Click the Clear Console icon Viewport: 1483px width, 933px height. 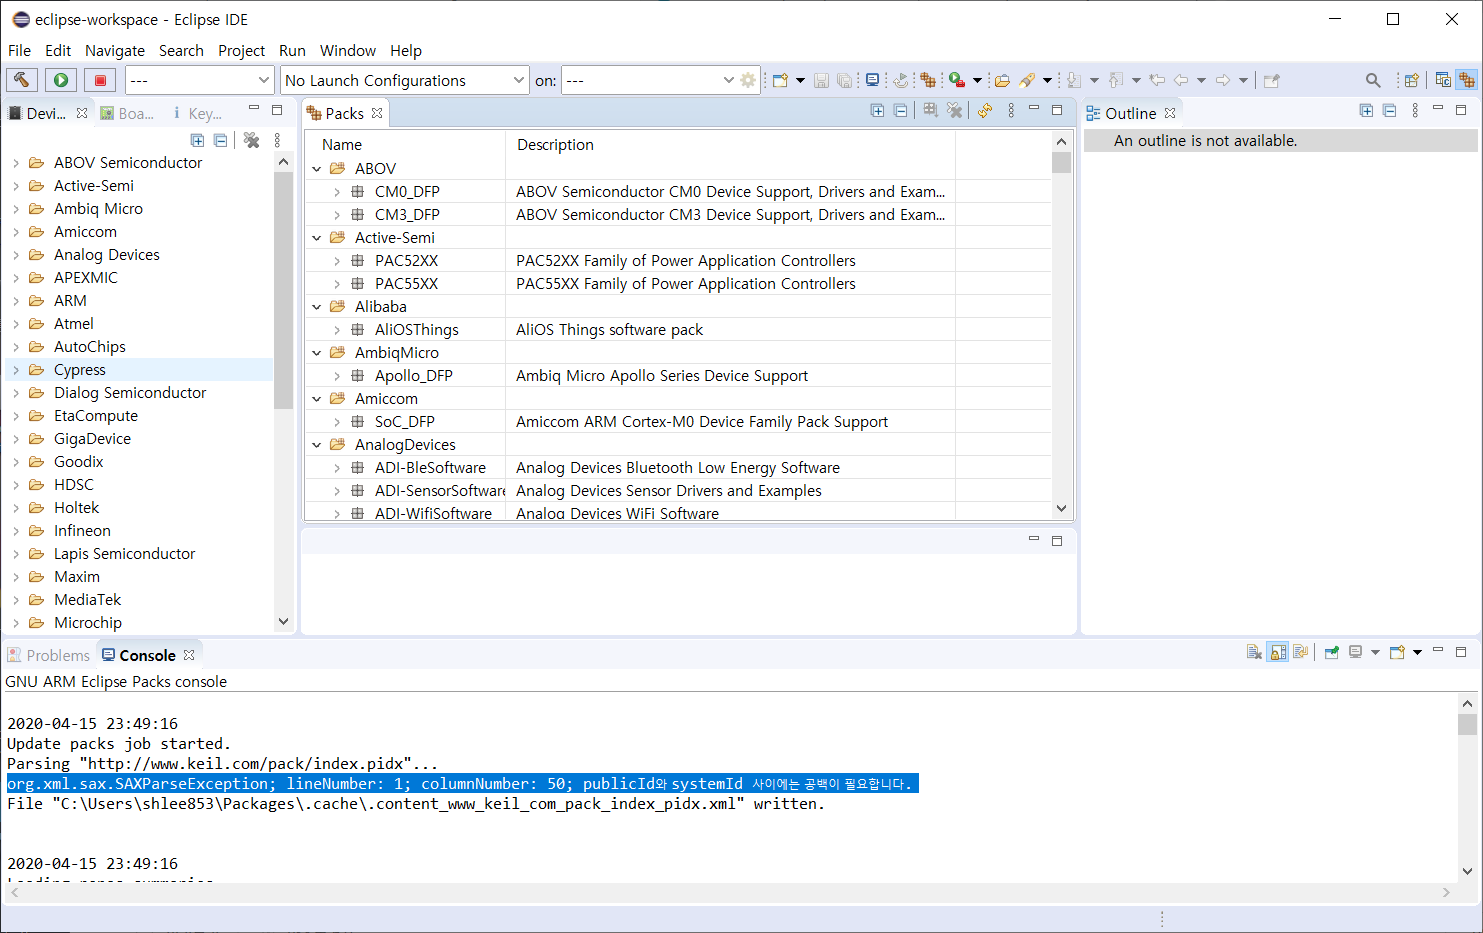tap(1254, 652)
